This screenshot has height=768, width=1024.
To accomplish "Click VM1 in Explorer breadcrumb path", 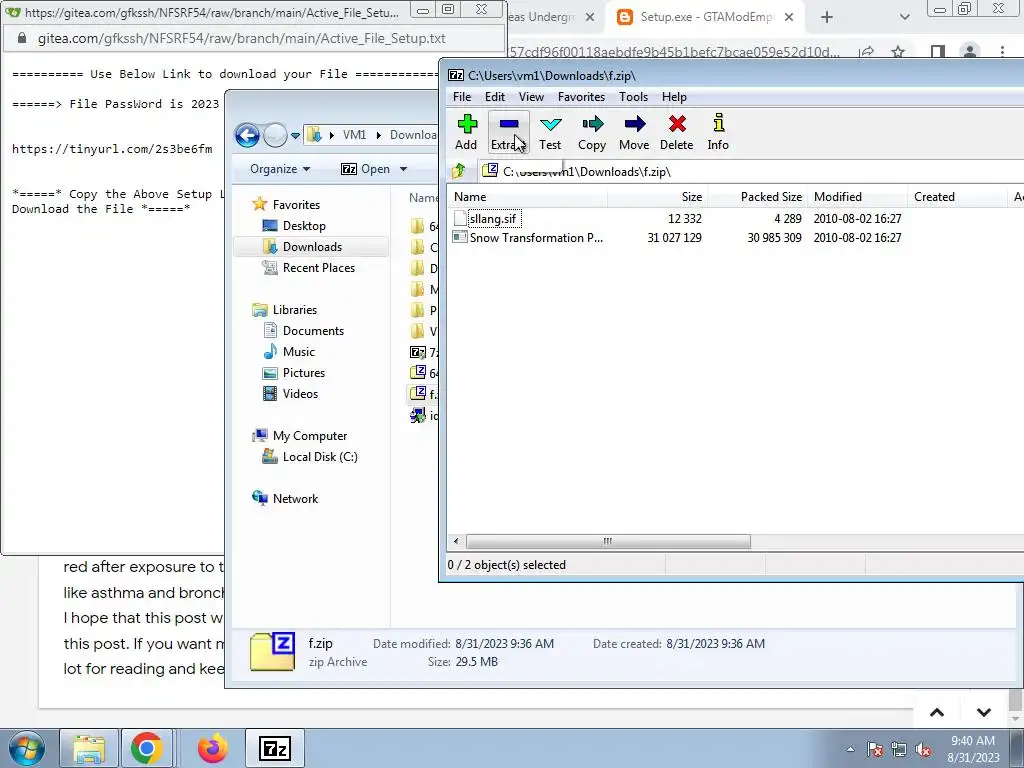I will pyautogui.click(x=354, y=135).
